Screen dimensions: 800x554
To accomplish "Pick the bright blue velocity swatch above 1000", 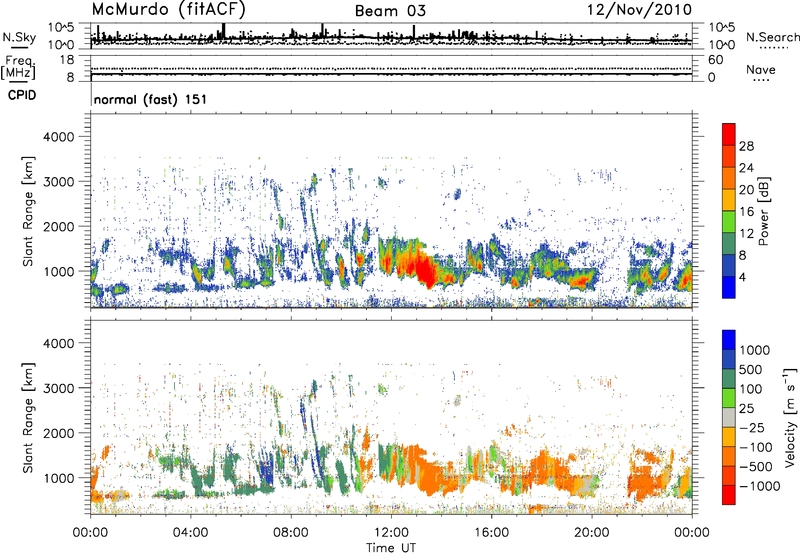I will click(x=729, y=340).
